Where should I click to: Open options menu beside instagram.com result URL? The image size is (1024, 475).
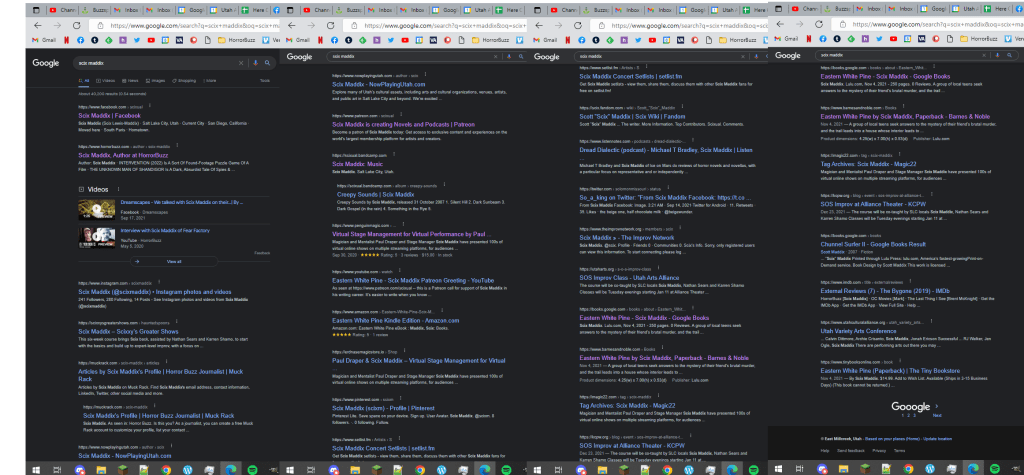[159, 283]
